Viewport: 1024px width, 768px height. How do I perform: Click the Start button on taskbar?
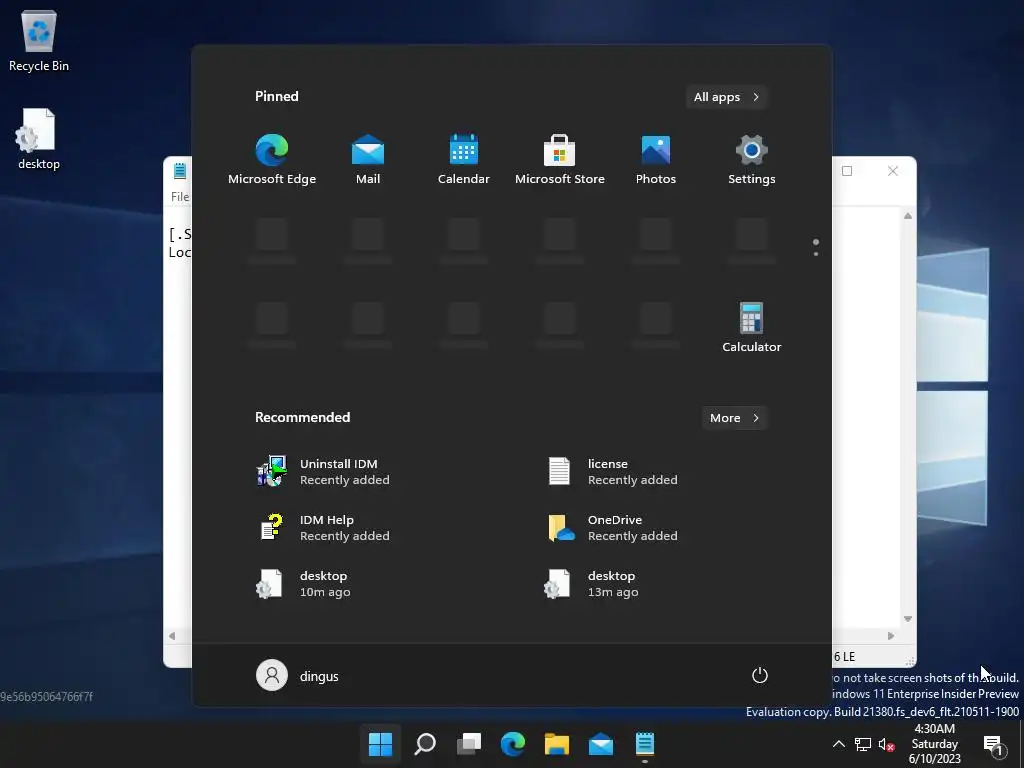click(380, 743)
